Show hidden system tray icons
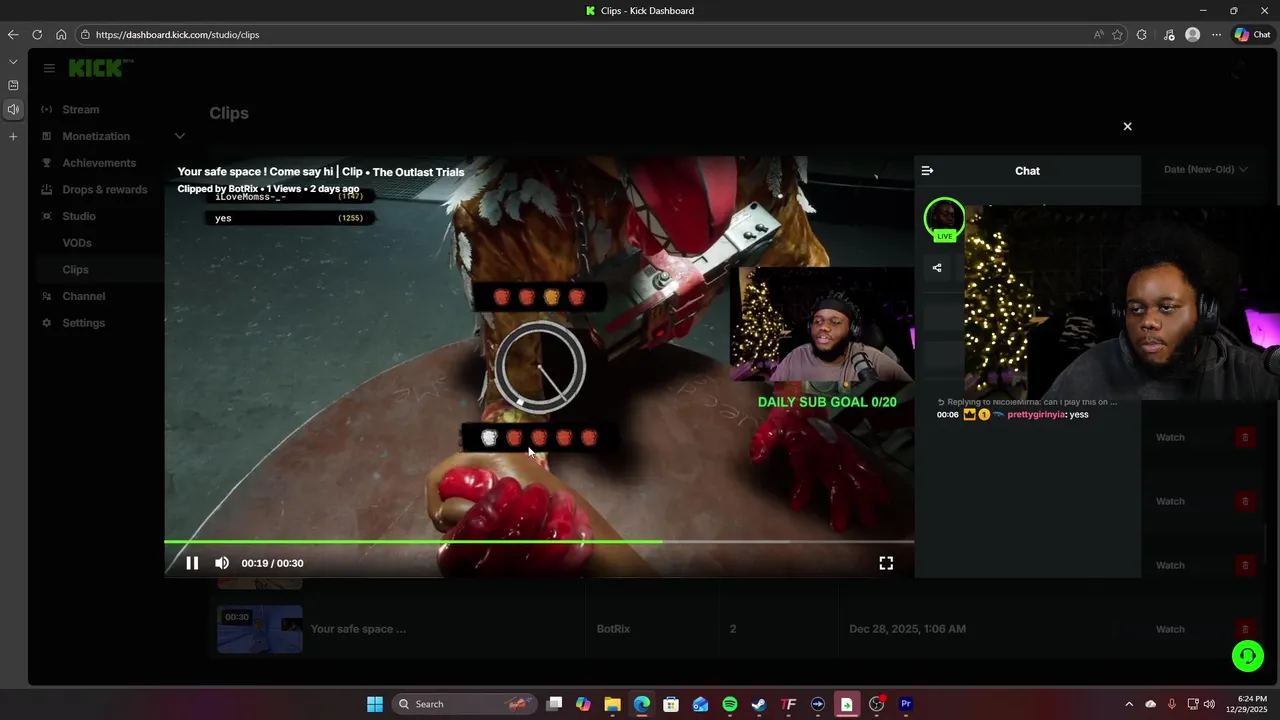The width and height of the screenshot is (1280, 720). click(1129, 704)
